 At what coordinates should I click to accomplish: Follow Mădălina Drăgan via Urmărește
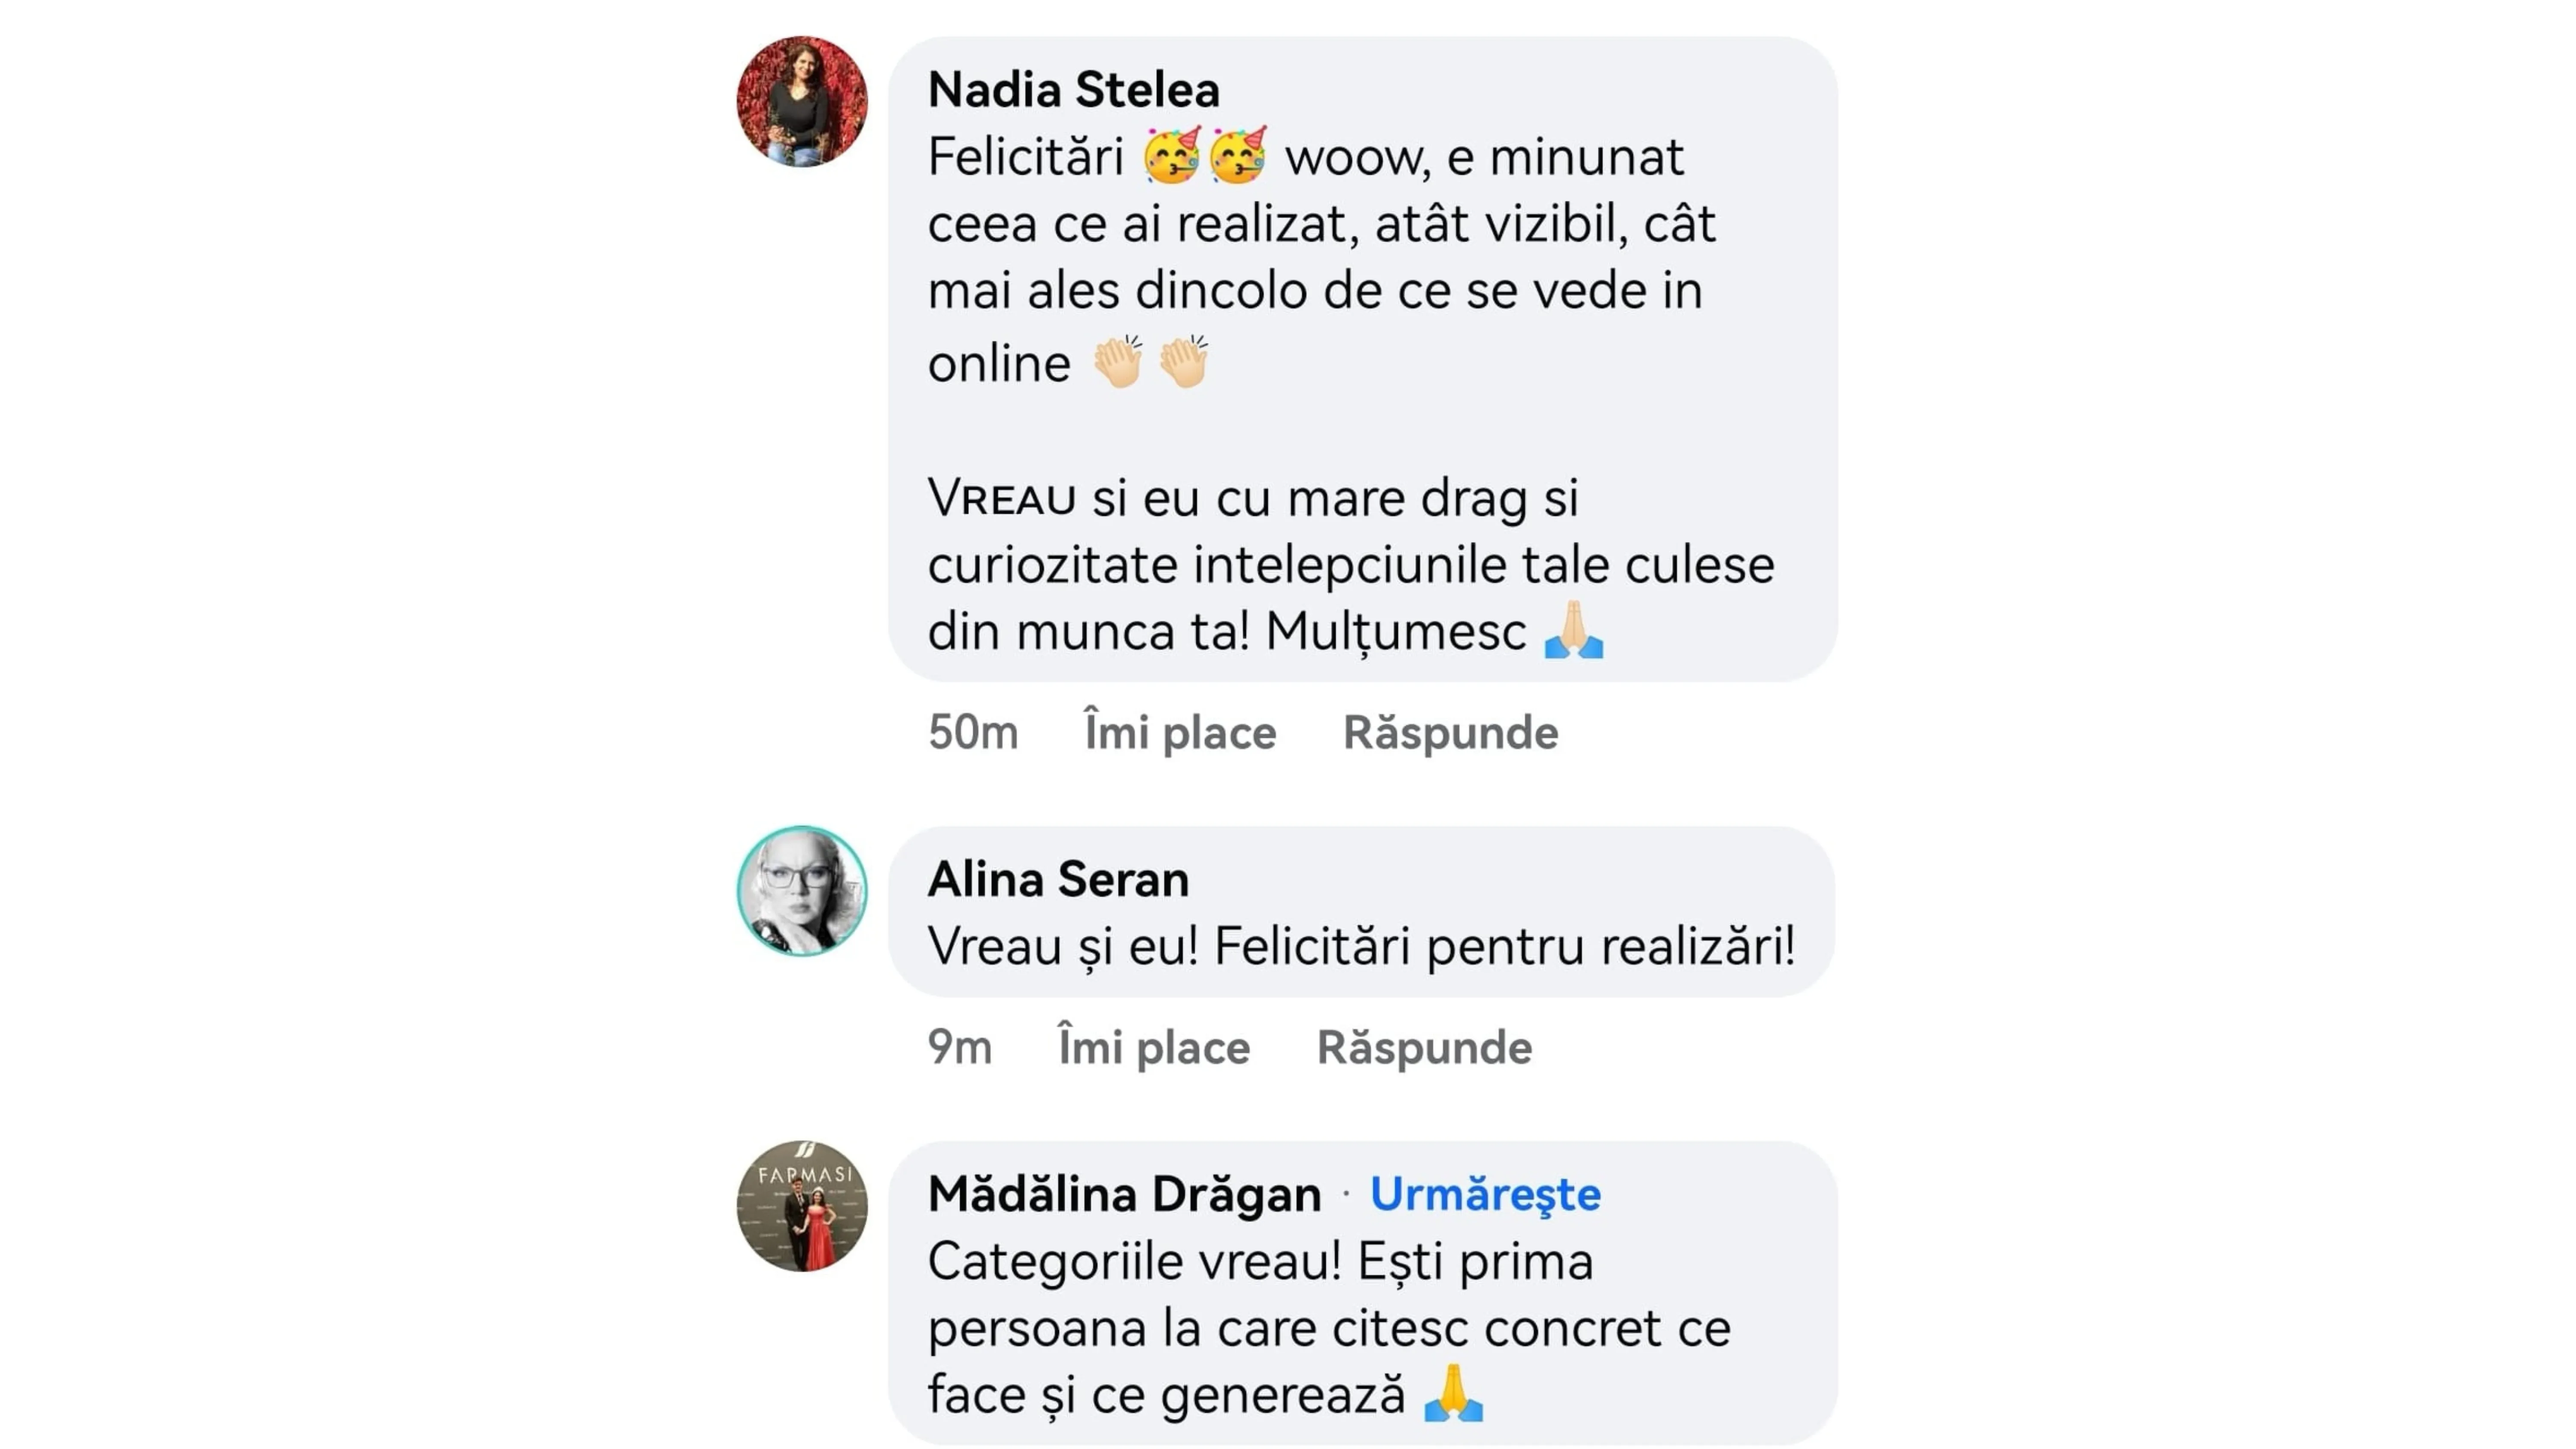[1485, 1194]
